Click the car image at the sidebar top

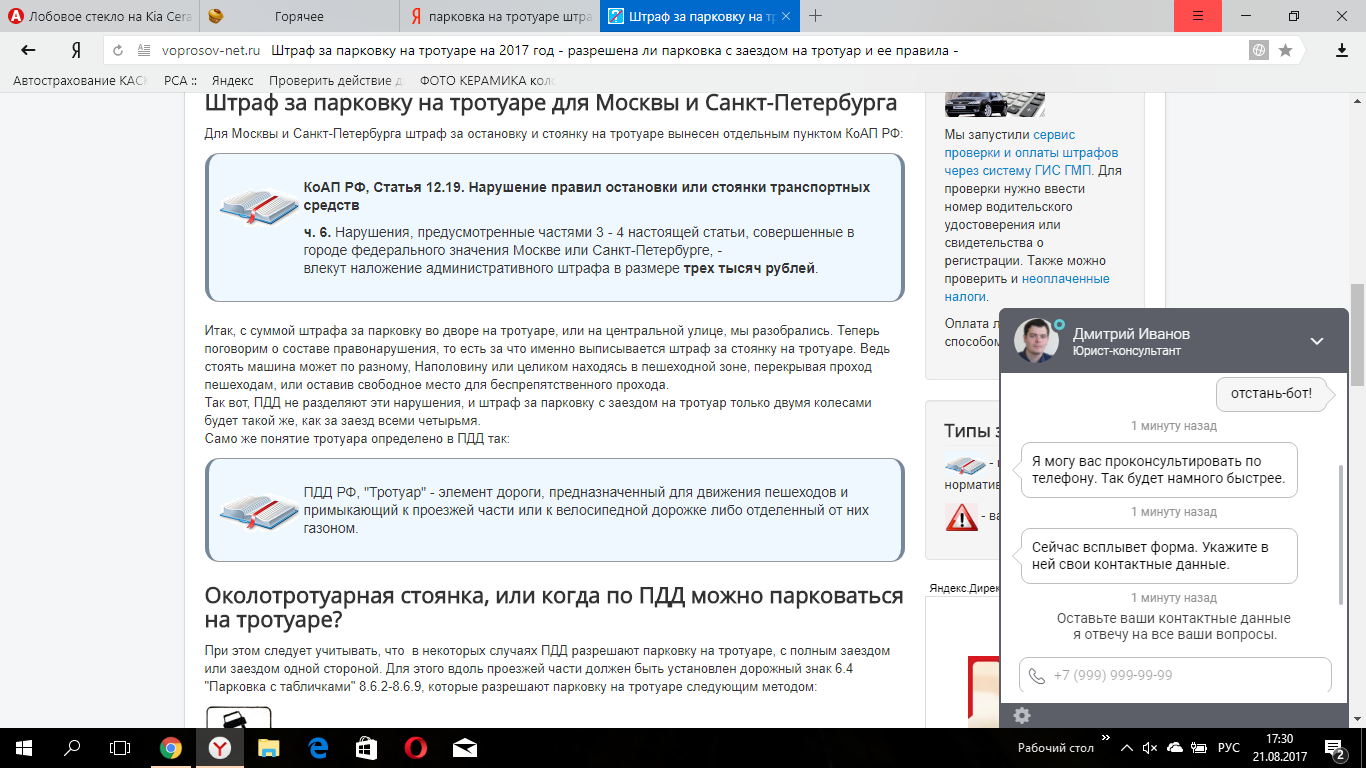coord(996,103)
